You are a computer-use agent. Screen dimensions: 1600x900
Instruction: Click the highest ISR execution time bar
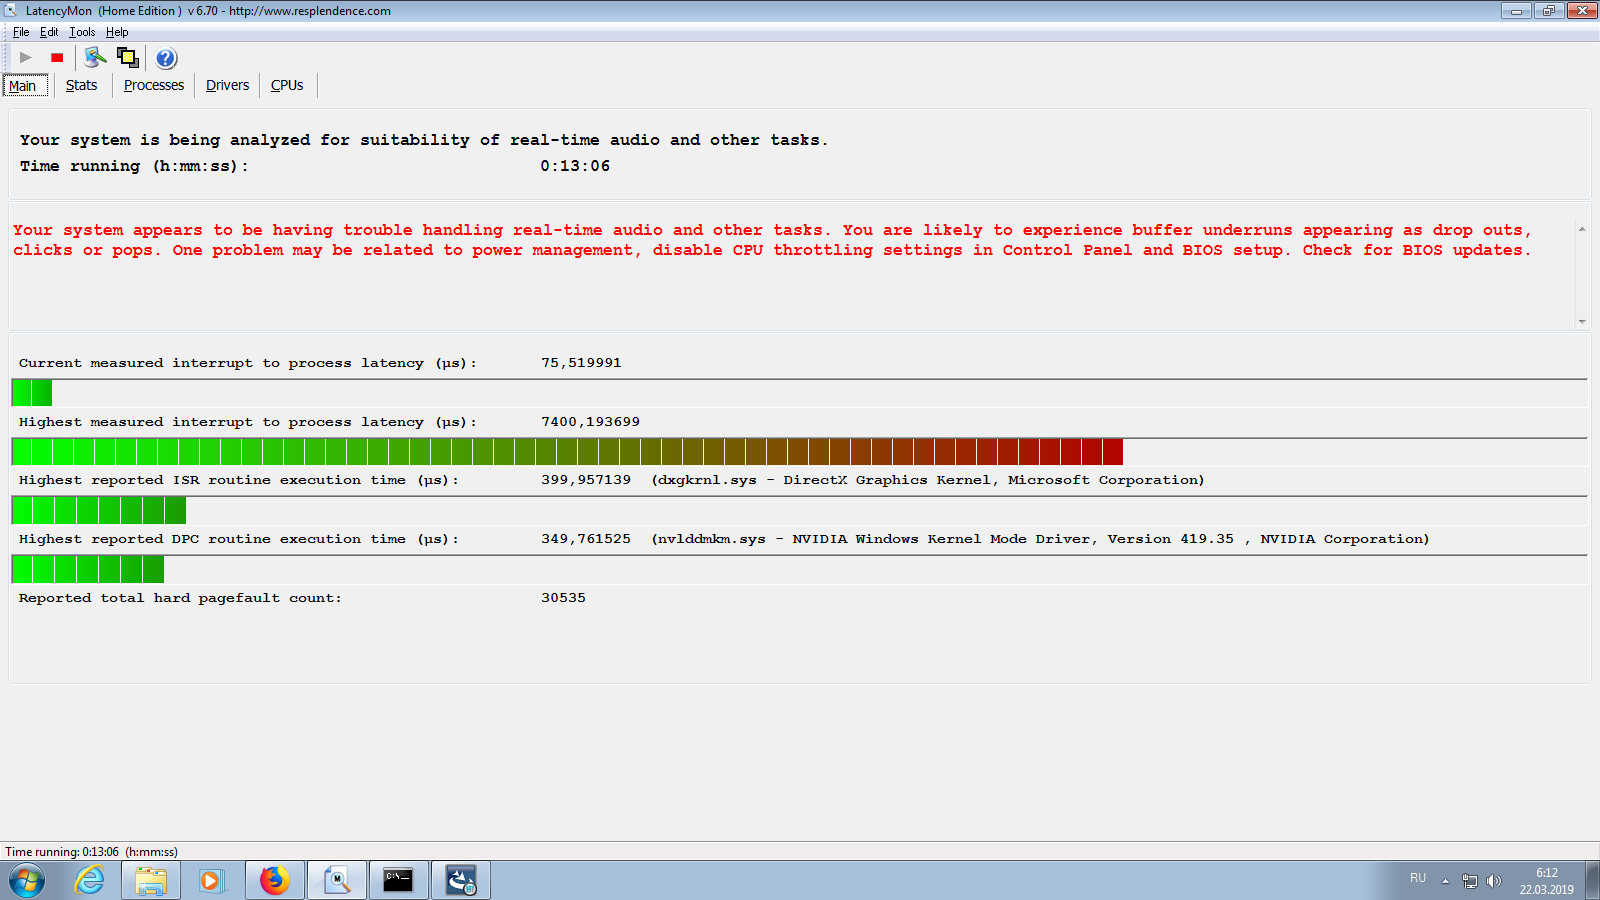[x=99, y=510]
